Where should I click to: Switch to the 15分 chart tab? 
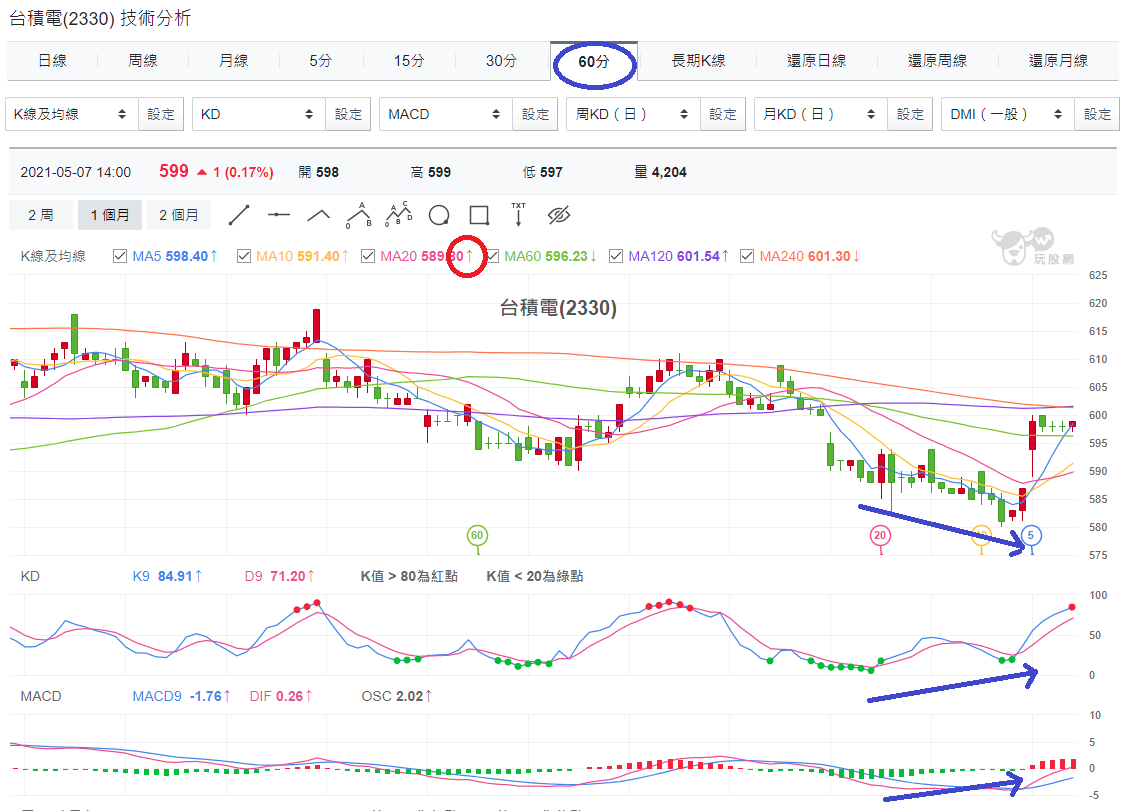(409, 61)
